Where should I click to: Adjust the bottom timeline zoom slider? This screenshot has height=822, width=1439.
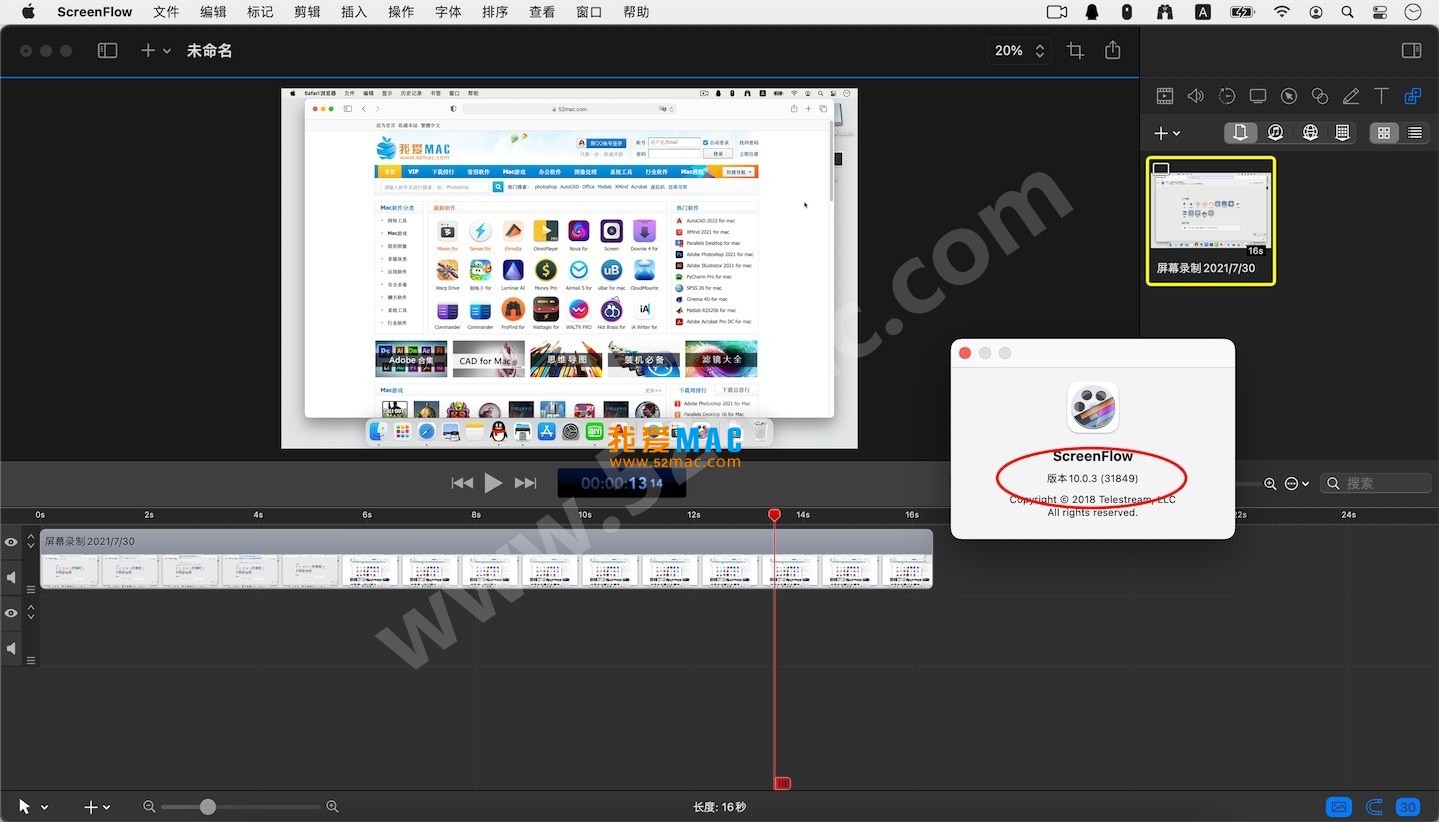pos(240,806)
